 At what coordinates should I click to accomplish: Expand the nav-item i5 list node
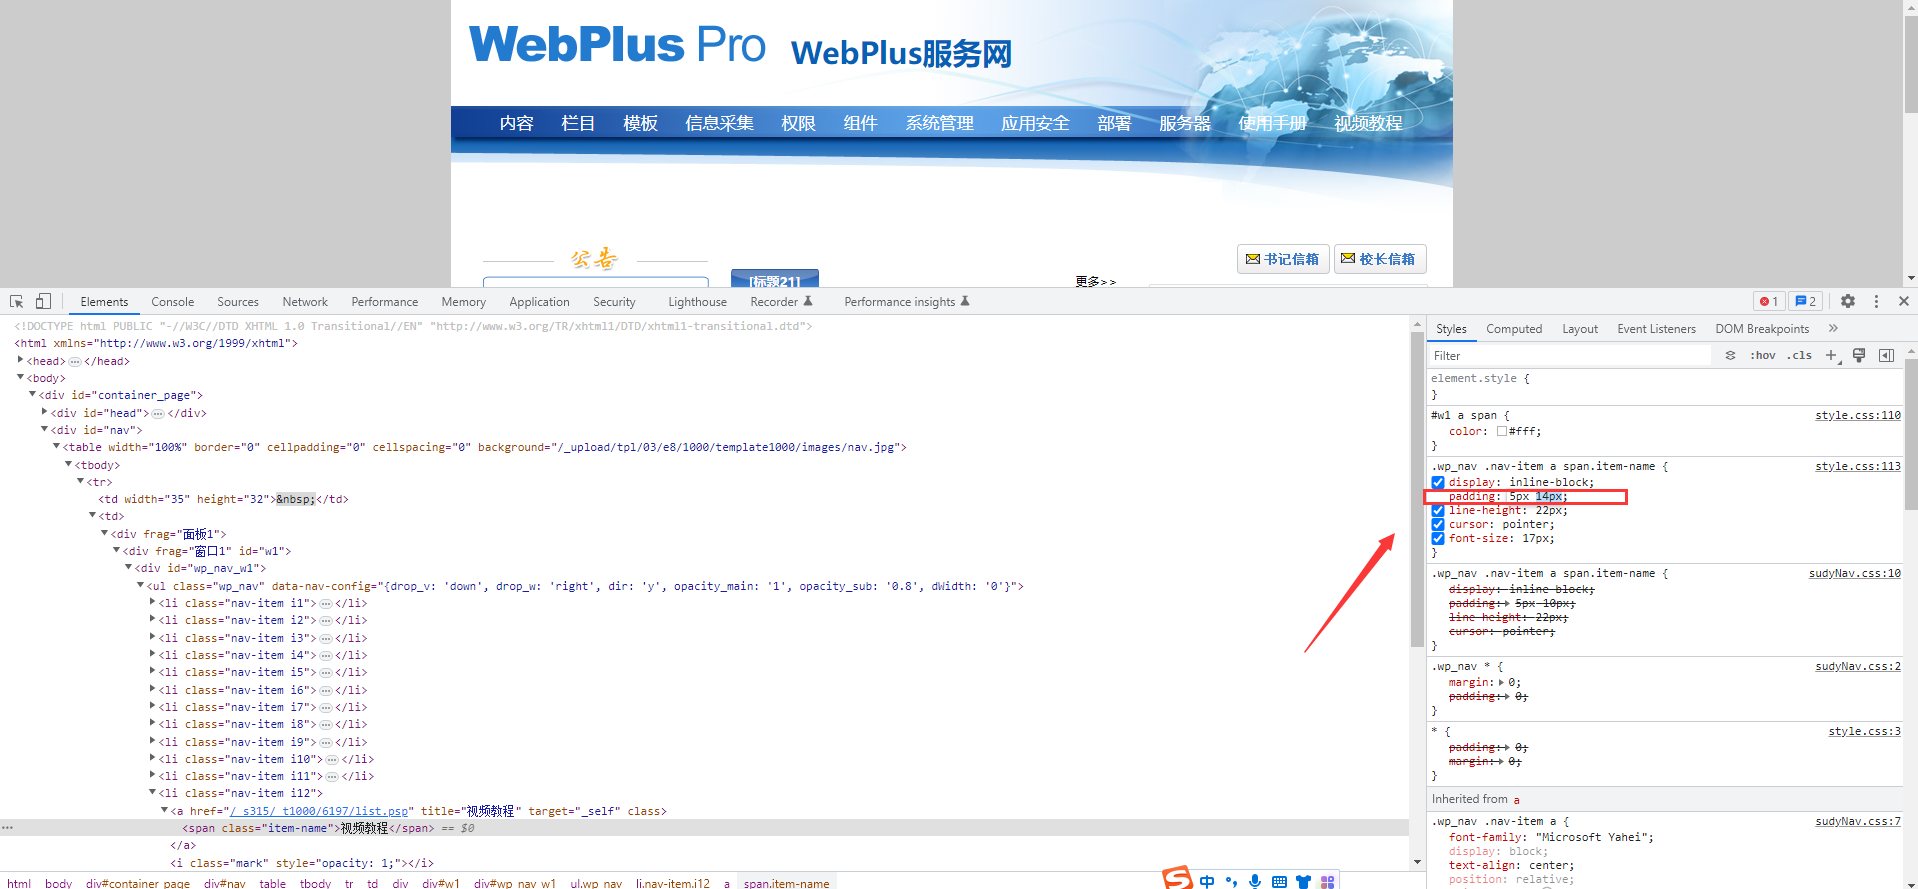coord(152,672)
